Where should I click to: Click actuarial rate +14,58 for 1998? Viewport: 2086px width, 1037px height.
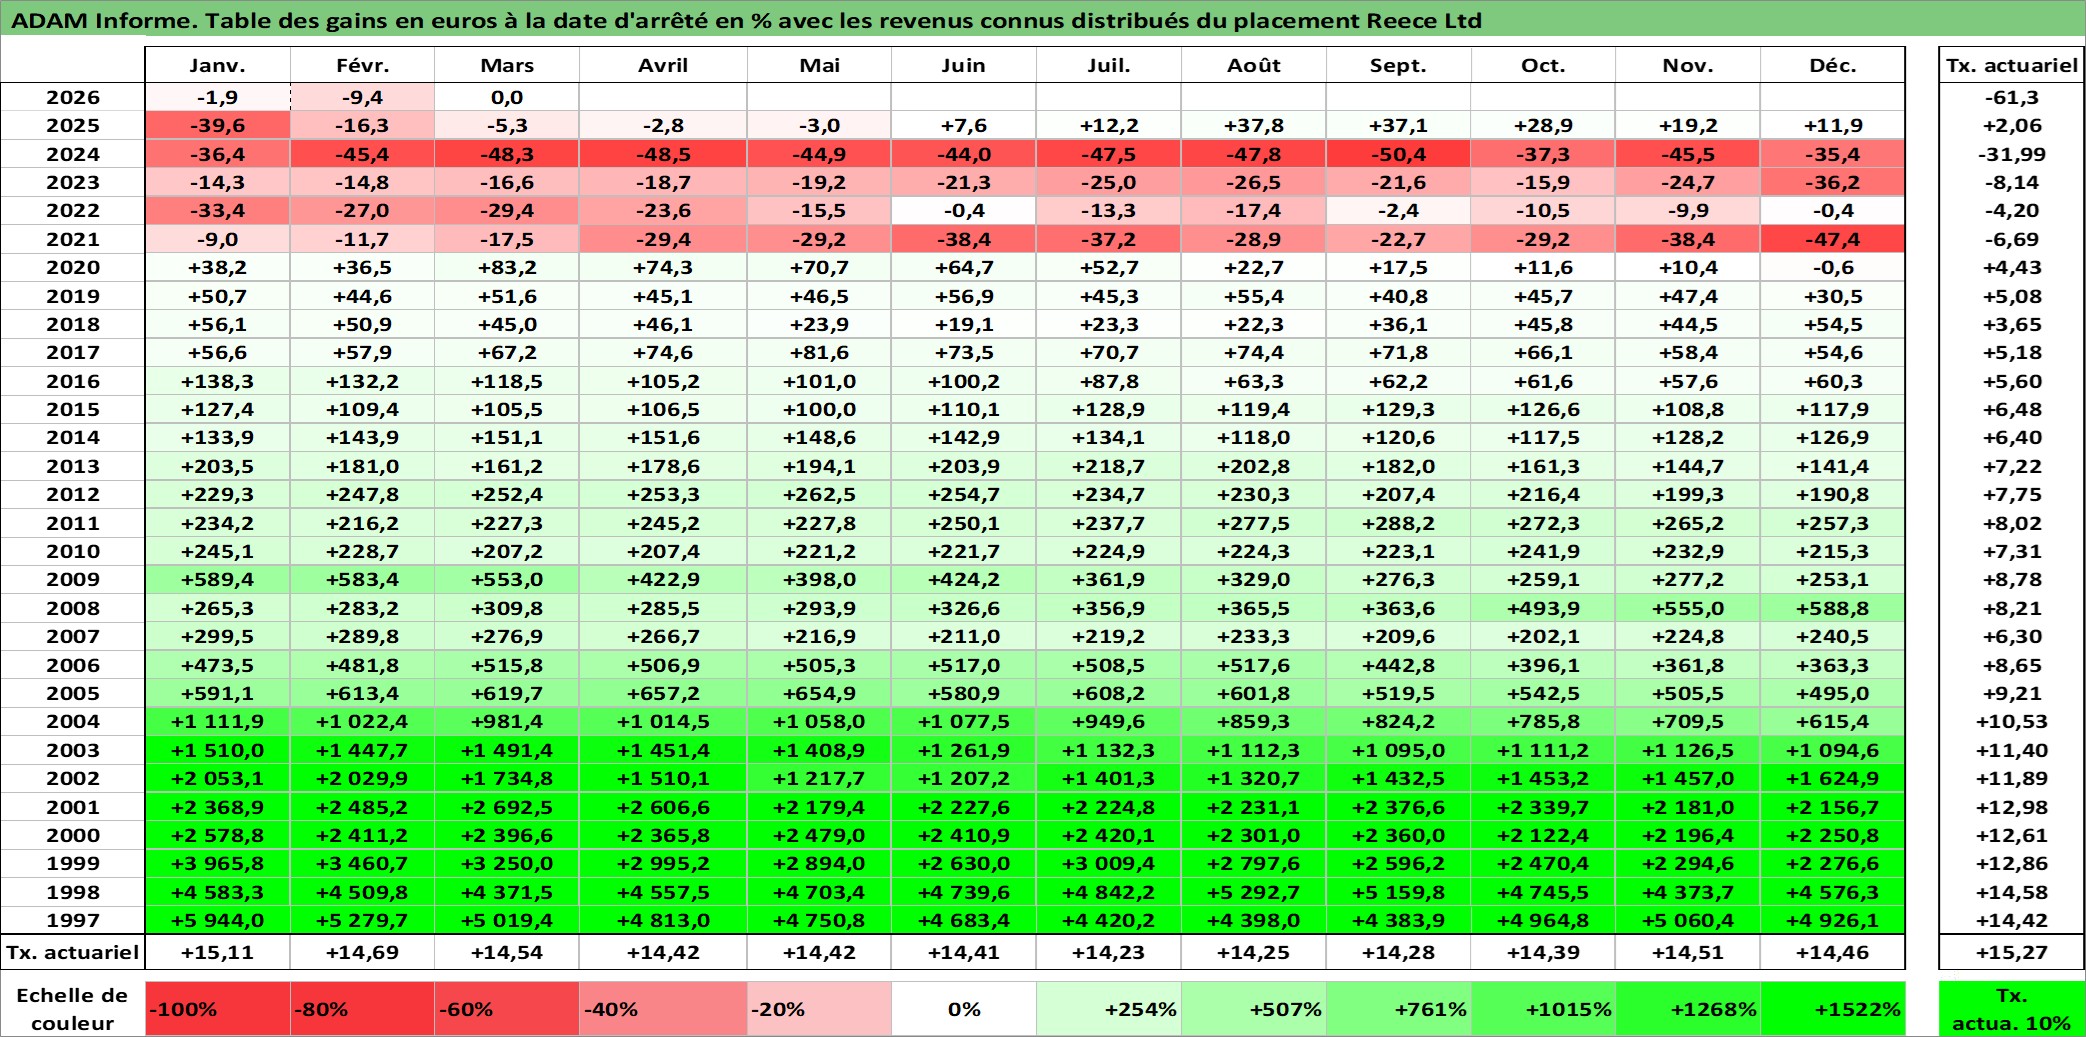[x=2012, y=892]
